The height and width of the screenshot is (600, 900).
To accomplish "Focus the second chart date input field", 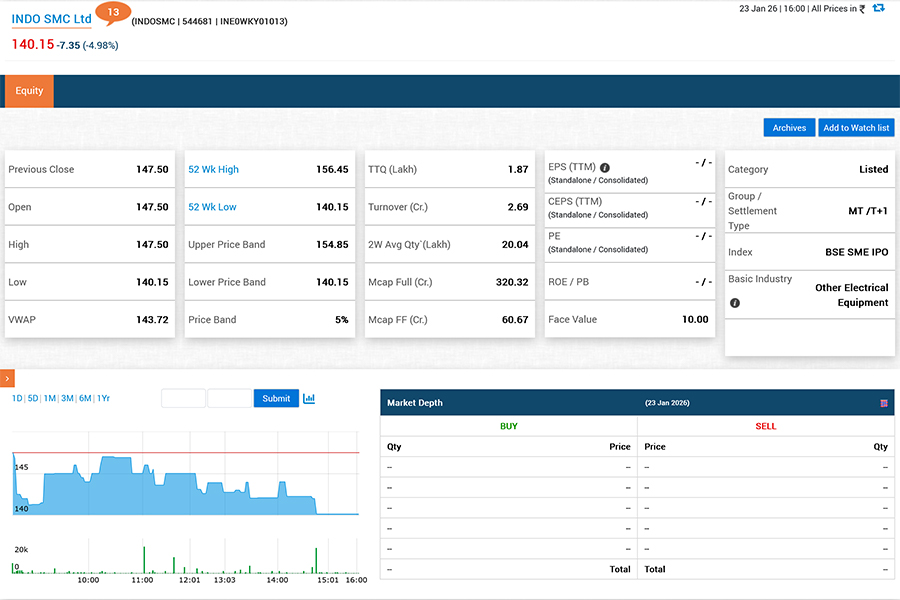I will (x=229, y=398).
